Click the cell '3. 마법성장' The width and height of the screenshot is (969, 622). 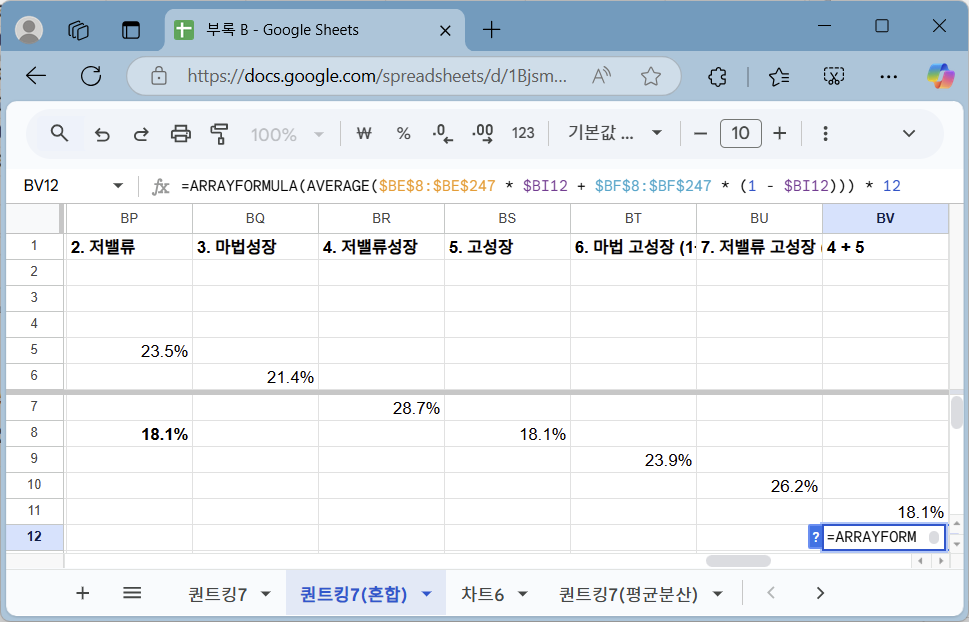(x=255, y=247)
